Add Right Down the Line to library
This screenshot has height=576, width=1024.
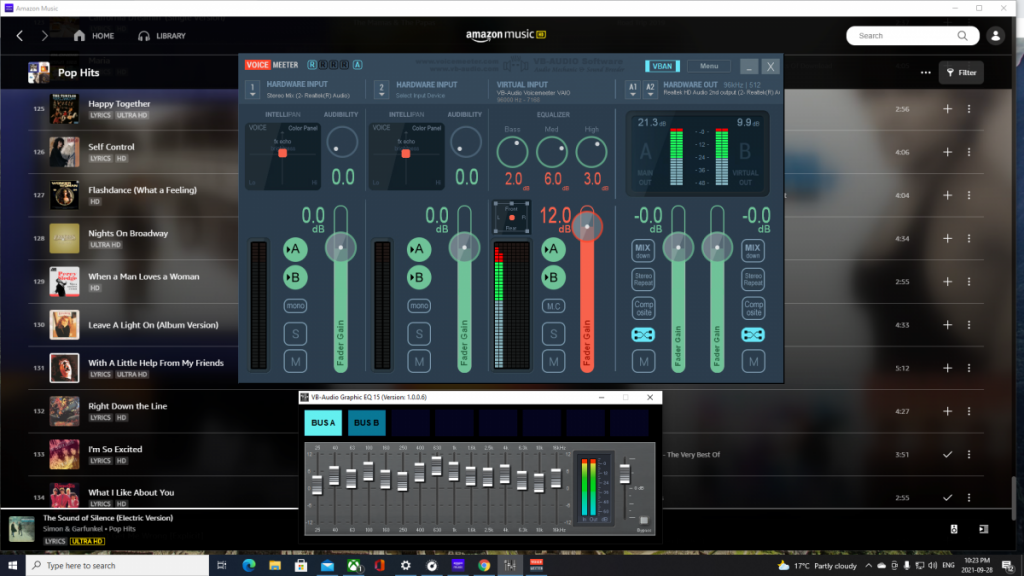pos(947,411)
